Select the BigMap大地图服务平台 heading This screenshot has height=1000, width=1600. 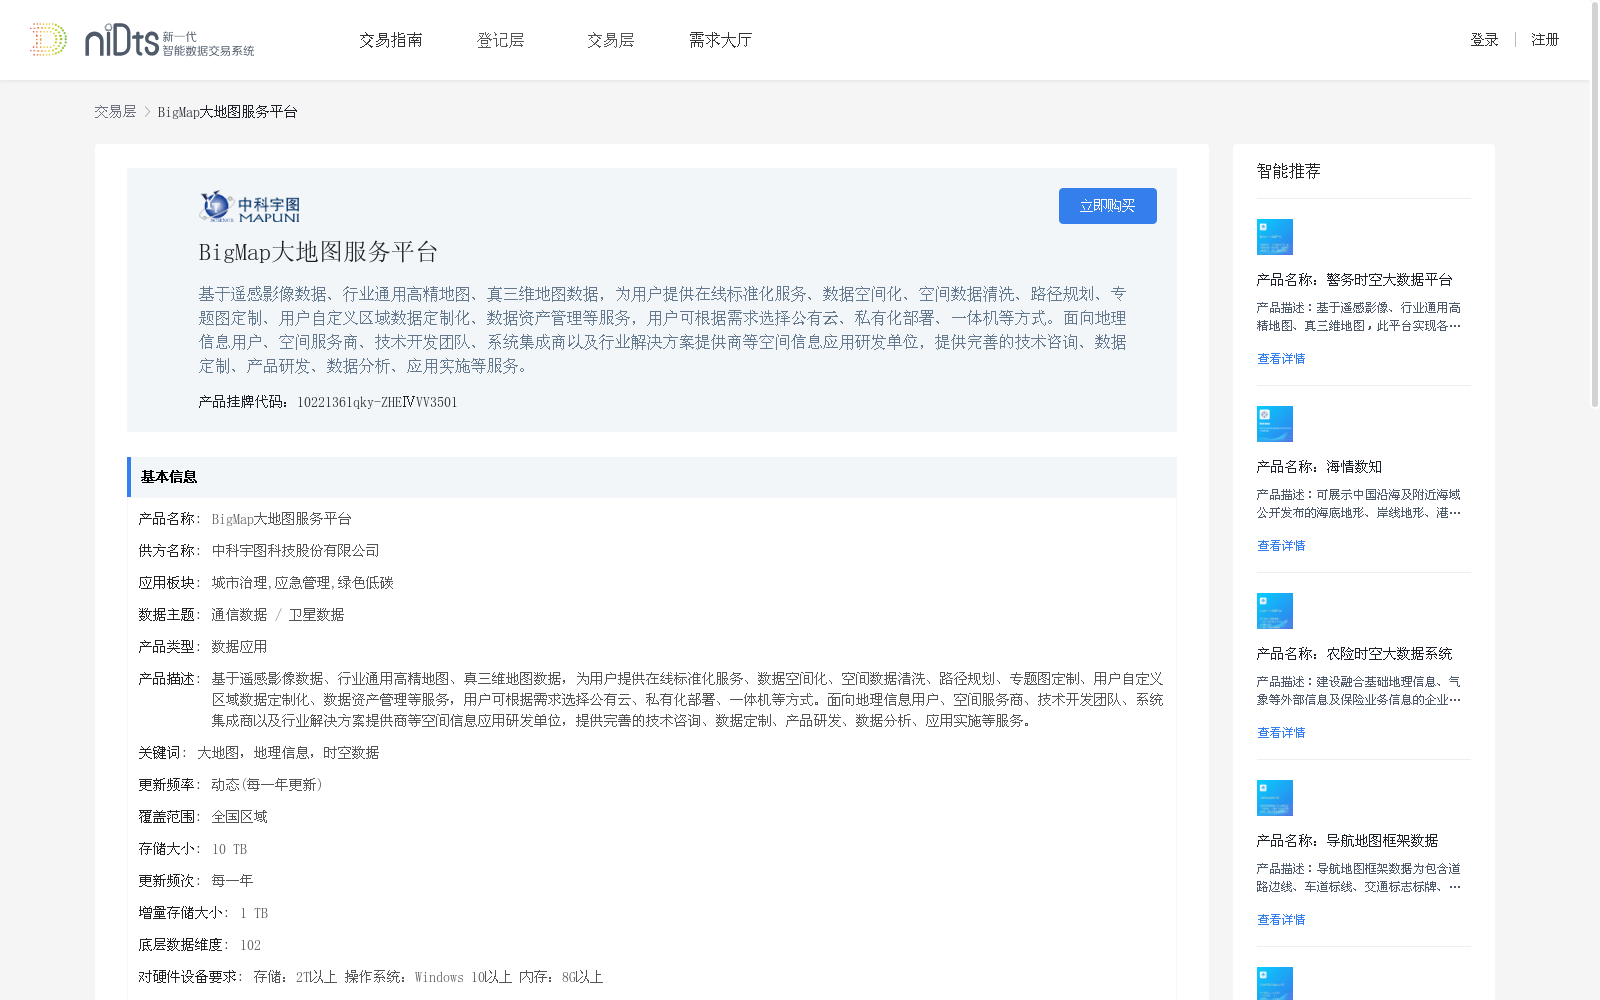(318, 252)
